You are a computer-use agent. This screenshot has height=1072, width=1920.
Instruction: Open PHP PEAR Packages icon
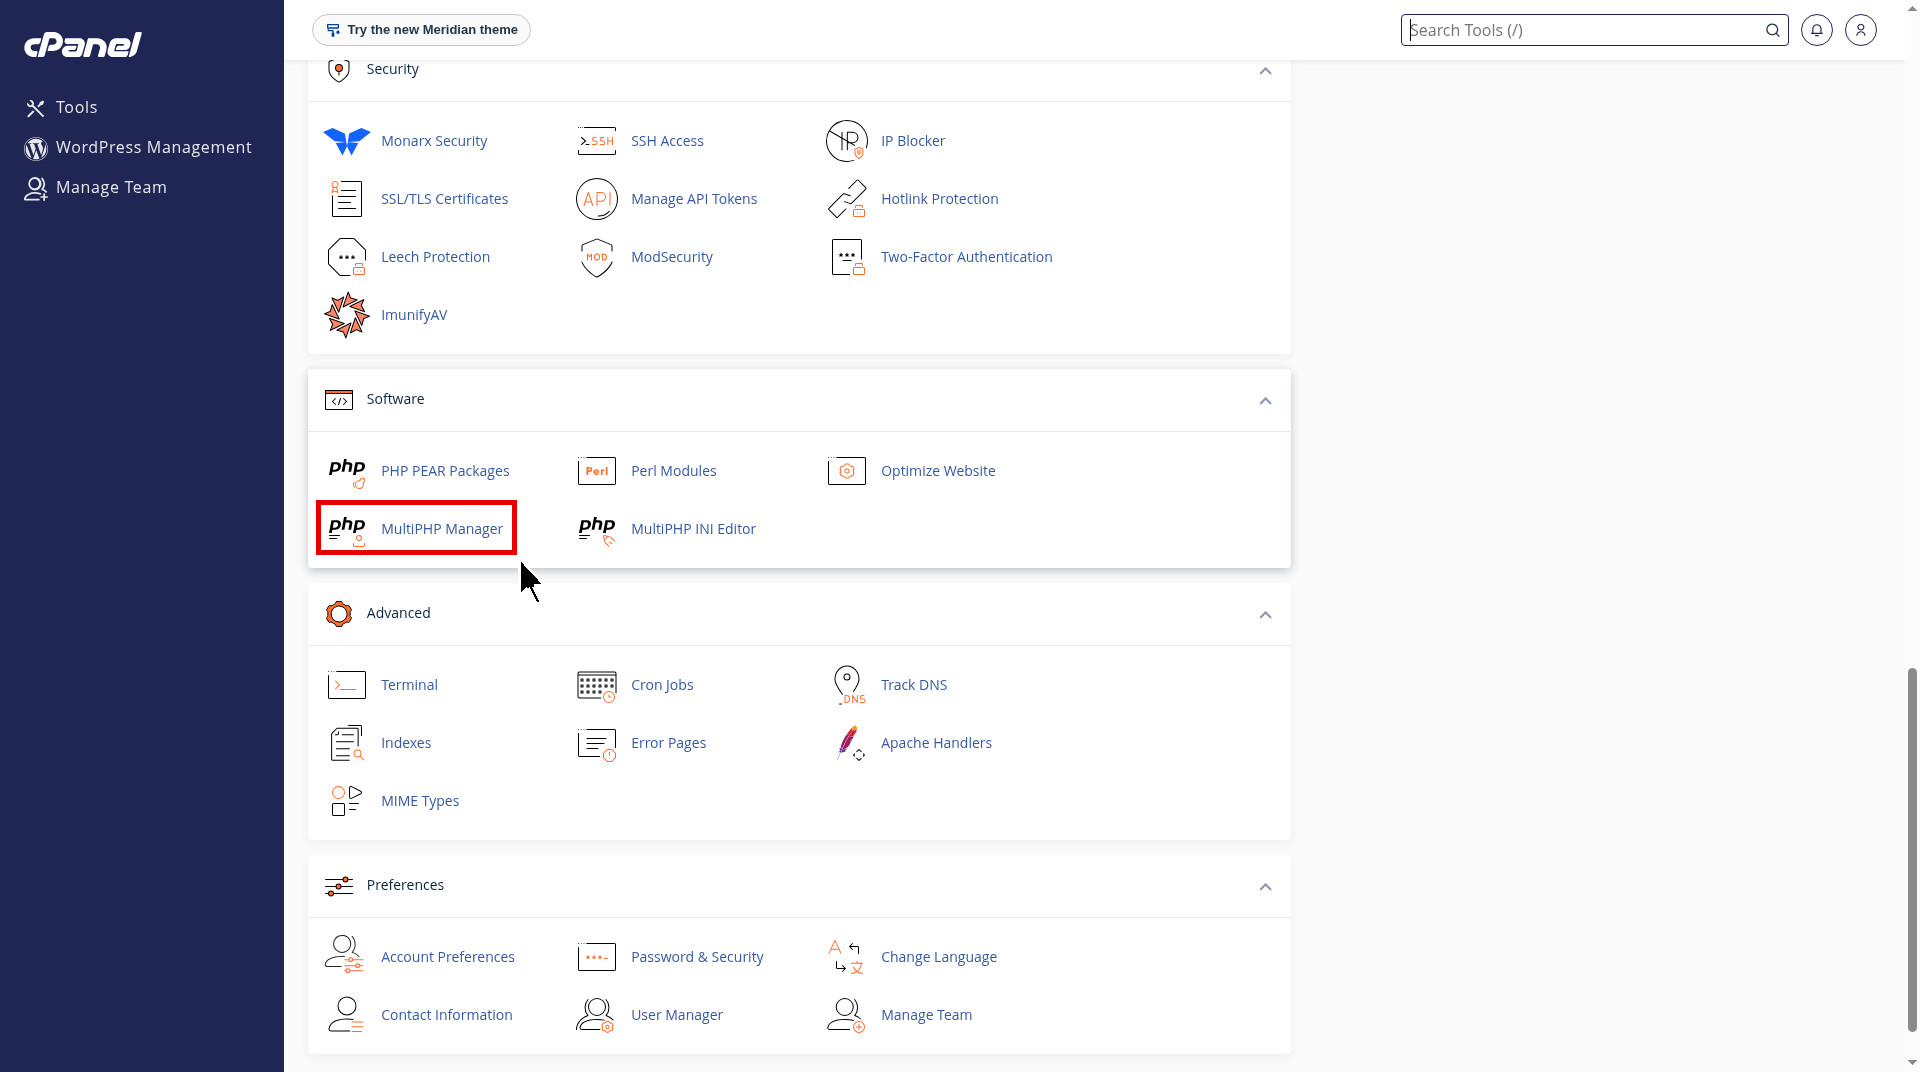click(347, 471)
